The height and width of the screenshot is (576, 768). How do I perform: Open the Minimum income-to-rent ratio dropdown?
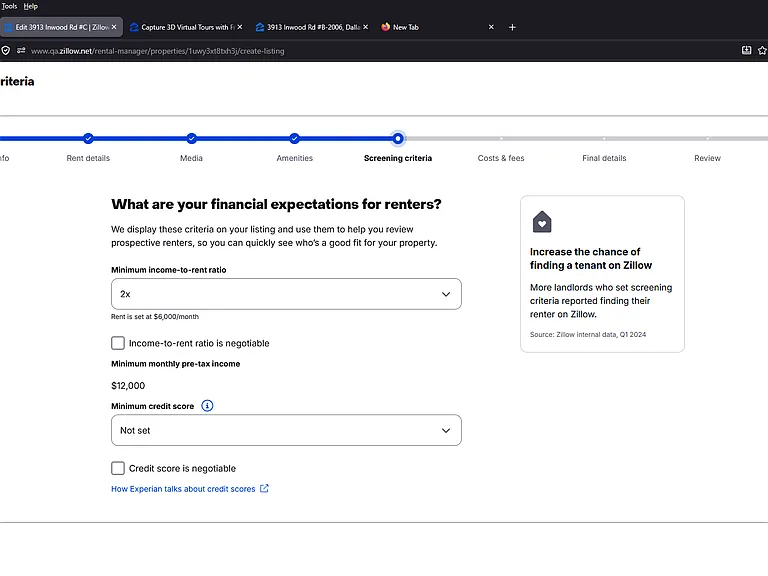(286, 294)
